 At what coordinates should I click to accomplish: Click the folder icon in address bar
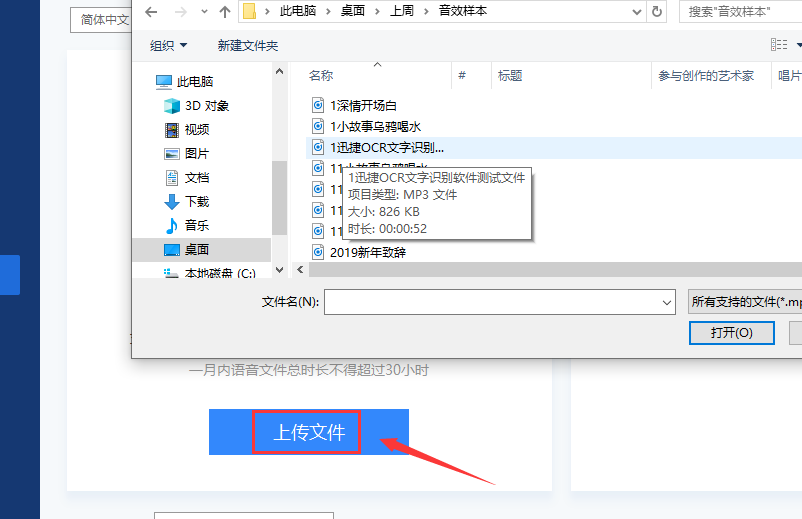coord(250,11)
